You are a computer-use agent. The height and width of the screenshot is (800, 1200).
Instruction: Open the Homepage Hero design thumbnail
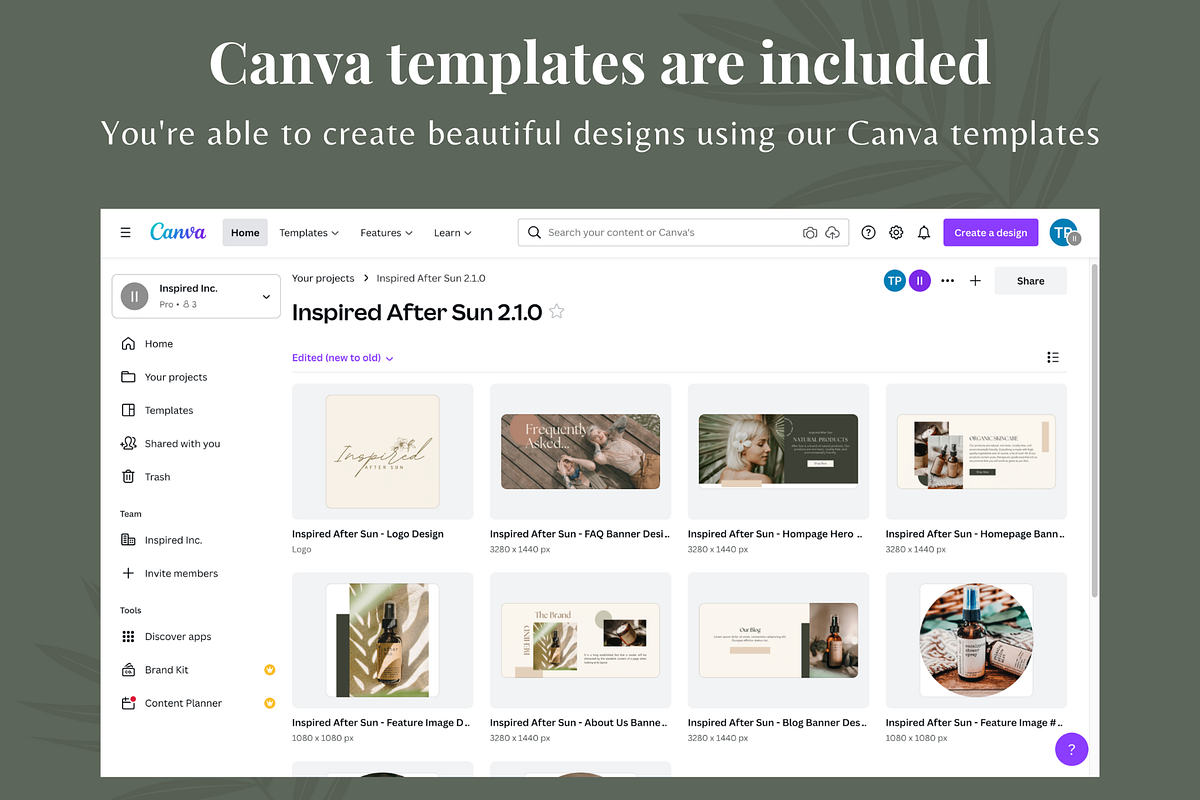coord(778,452)
